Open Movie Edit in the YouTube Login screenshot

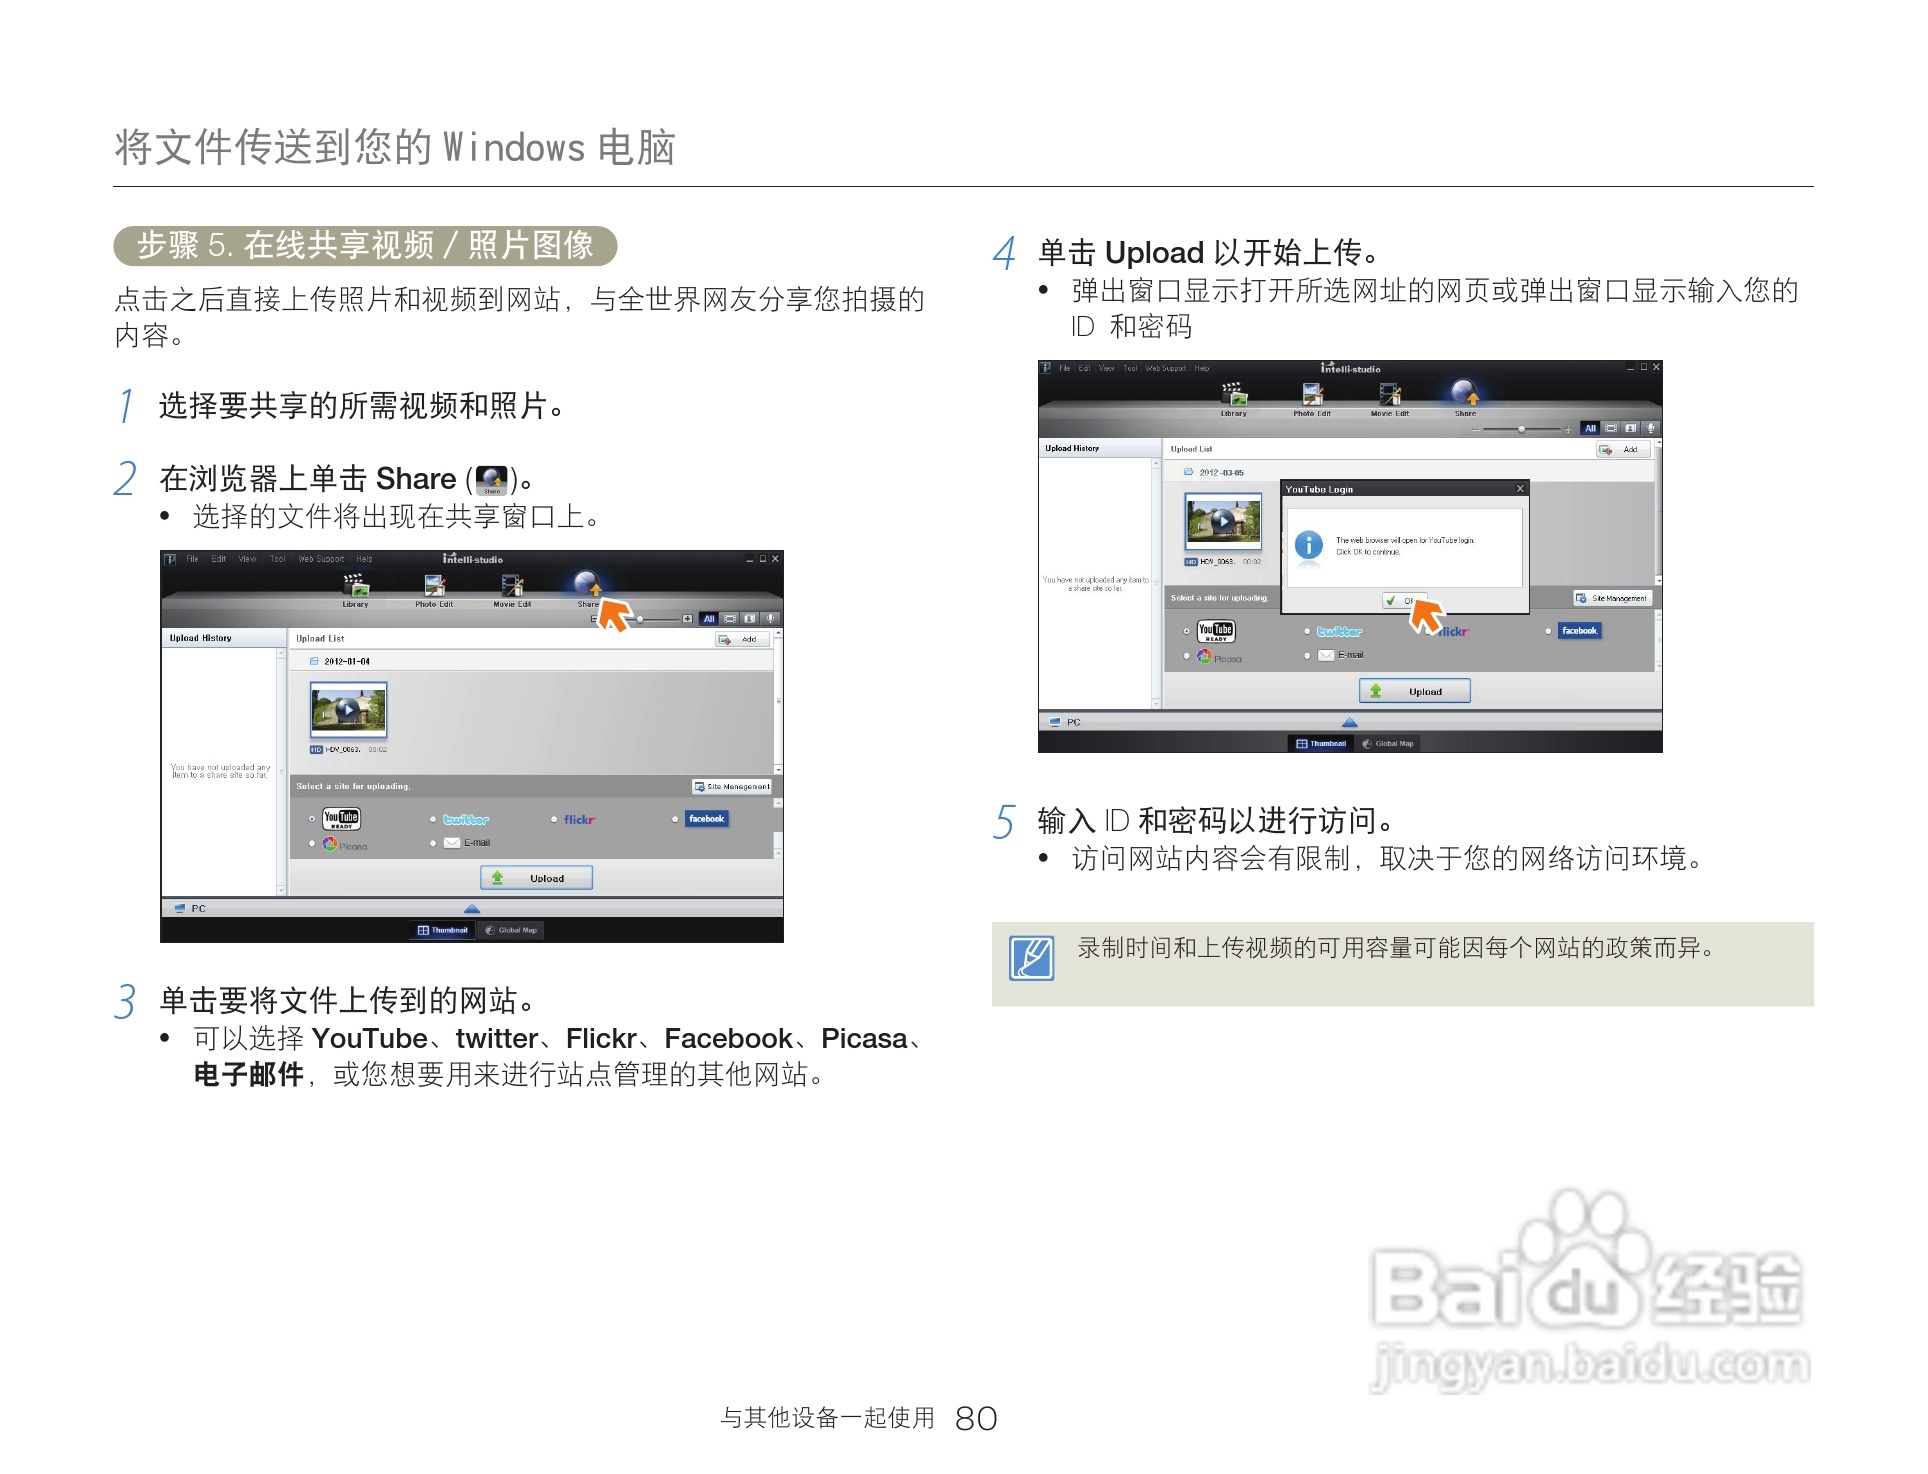(x=1389, y=394)
